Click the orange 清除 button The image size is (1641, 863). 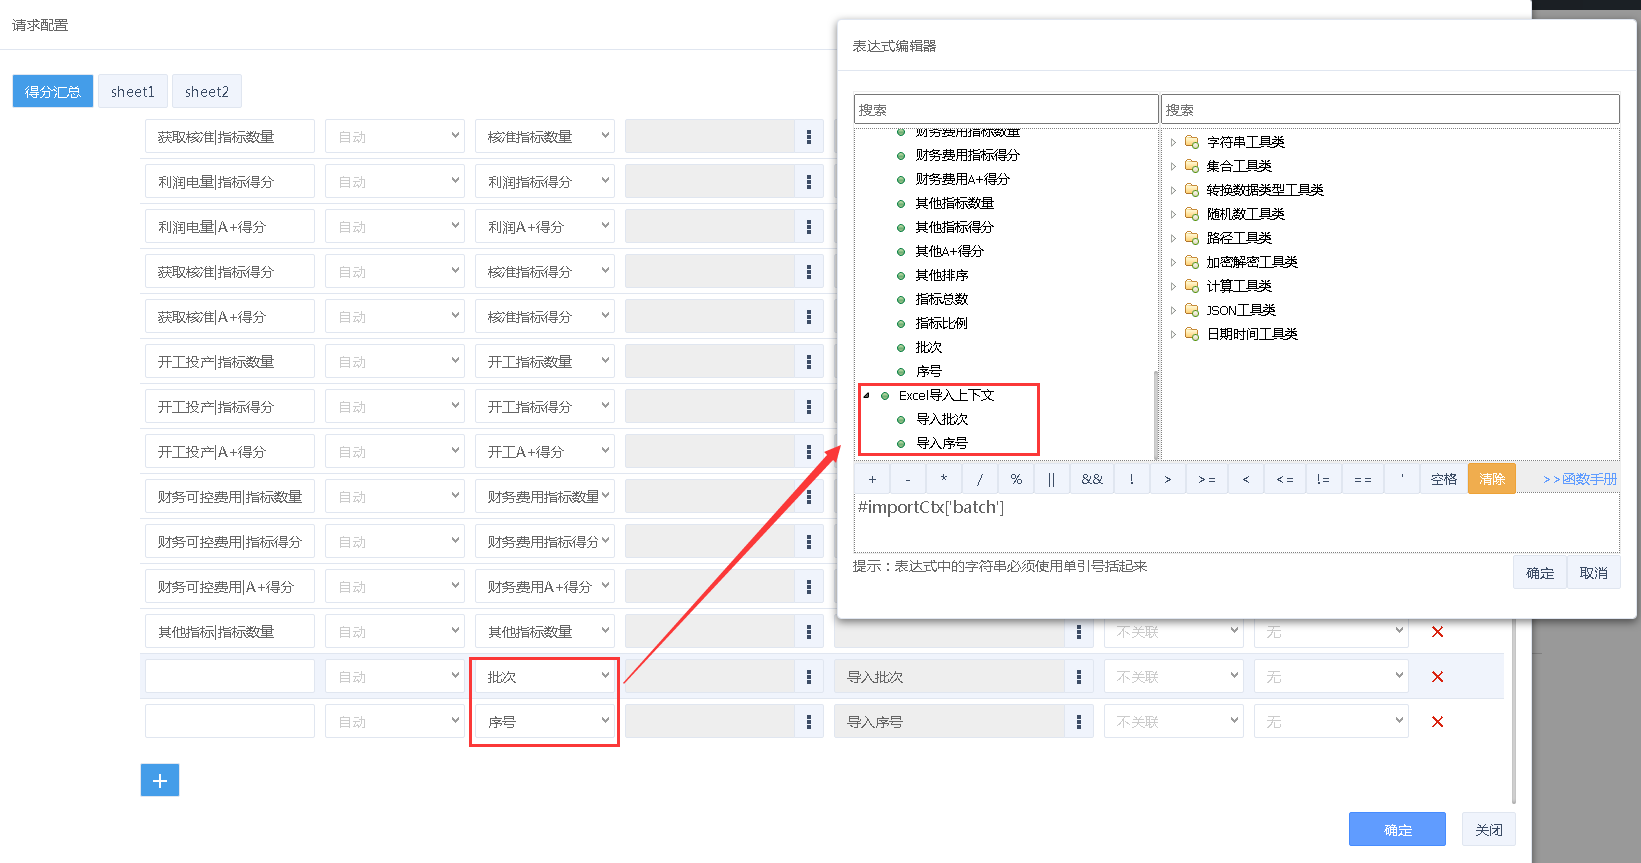[x=1491, y=479]
